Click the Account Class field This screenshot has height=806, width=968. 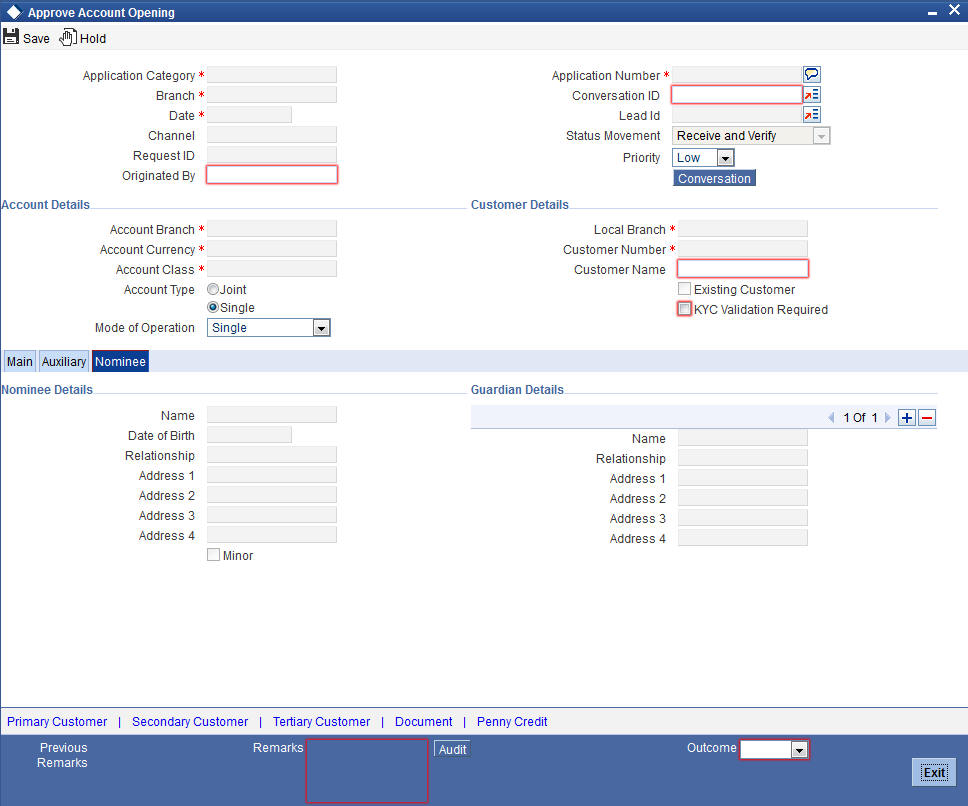coord(272,269)
